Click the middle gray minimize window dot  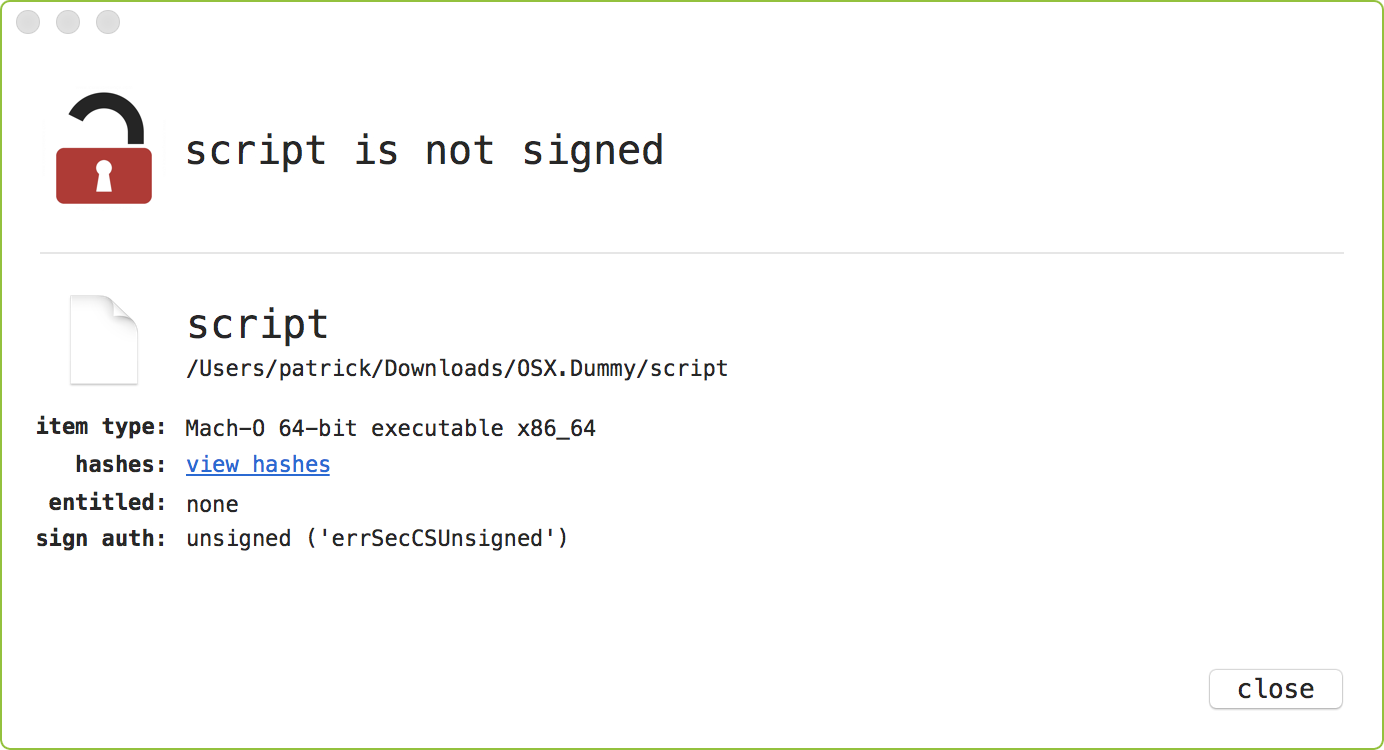[x=68, y=22]
